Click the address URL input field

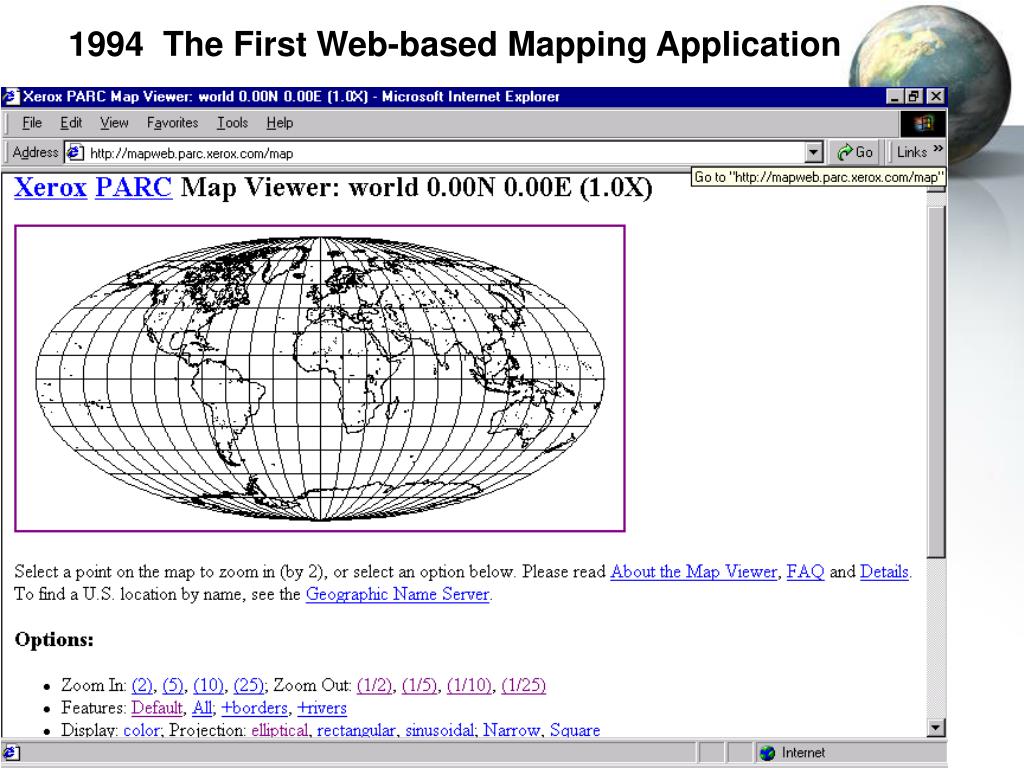[x=440, y=153]
